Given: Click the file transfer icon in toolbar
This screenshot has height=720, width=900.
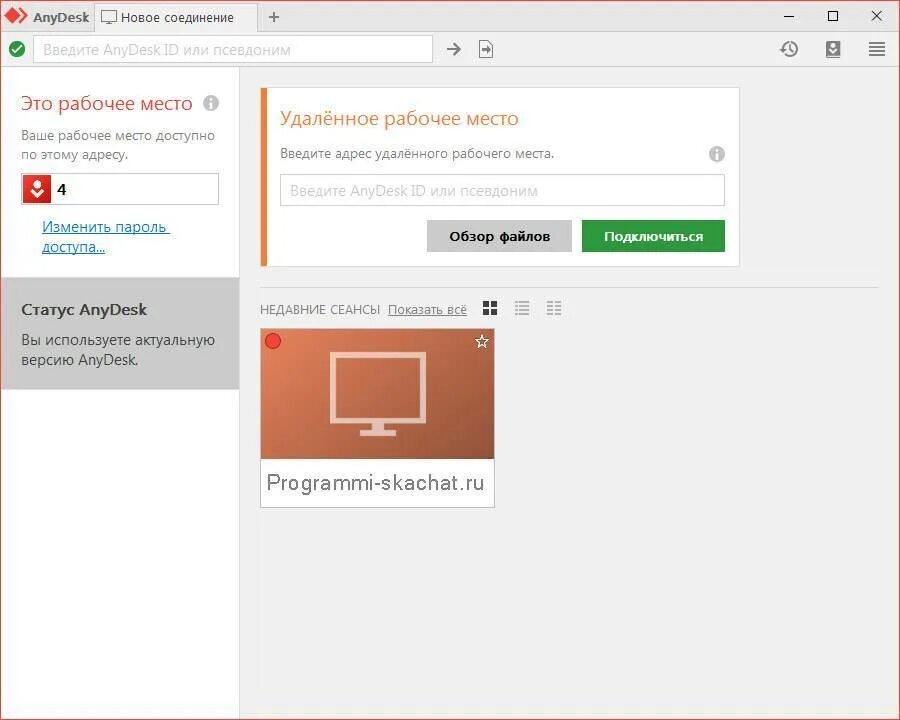Looking at the screenshot, I should click(x=486, y=49).
